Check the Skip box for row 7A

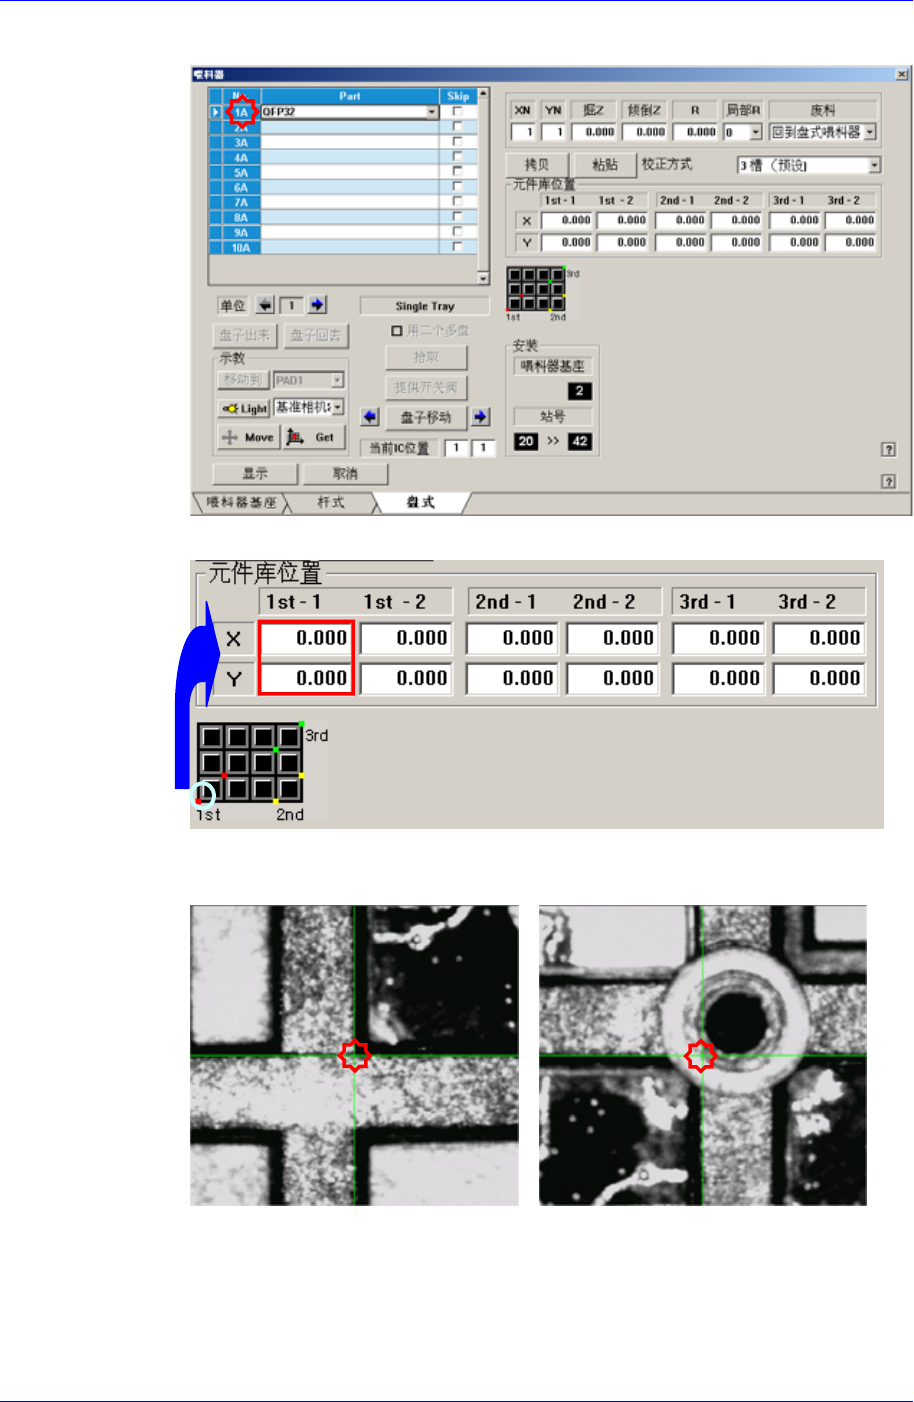[458, 202]
